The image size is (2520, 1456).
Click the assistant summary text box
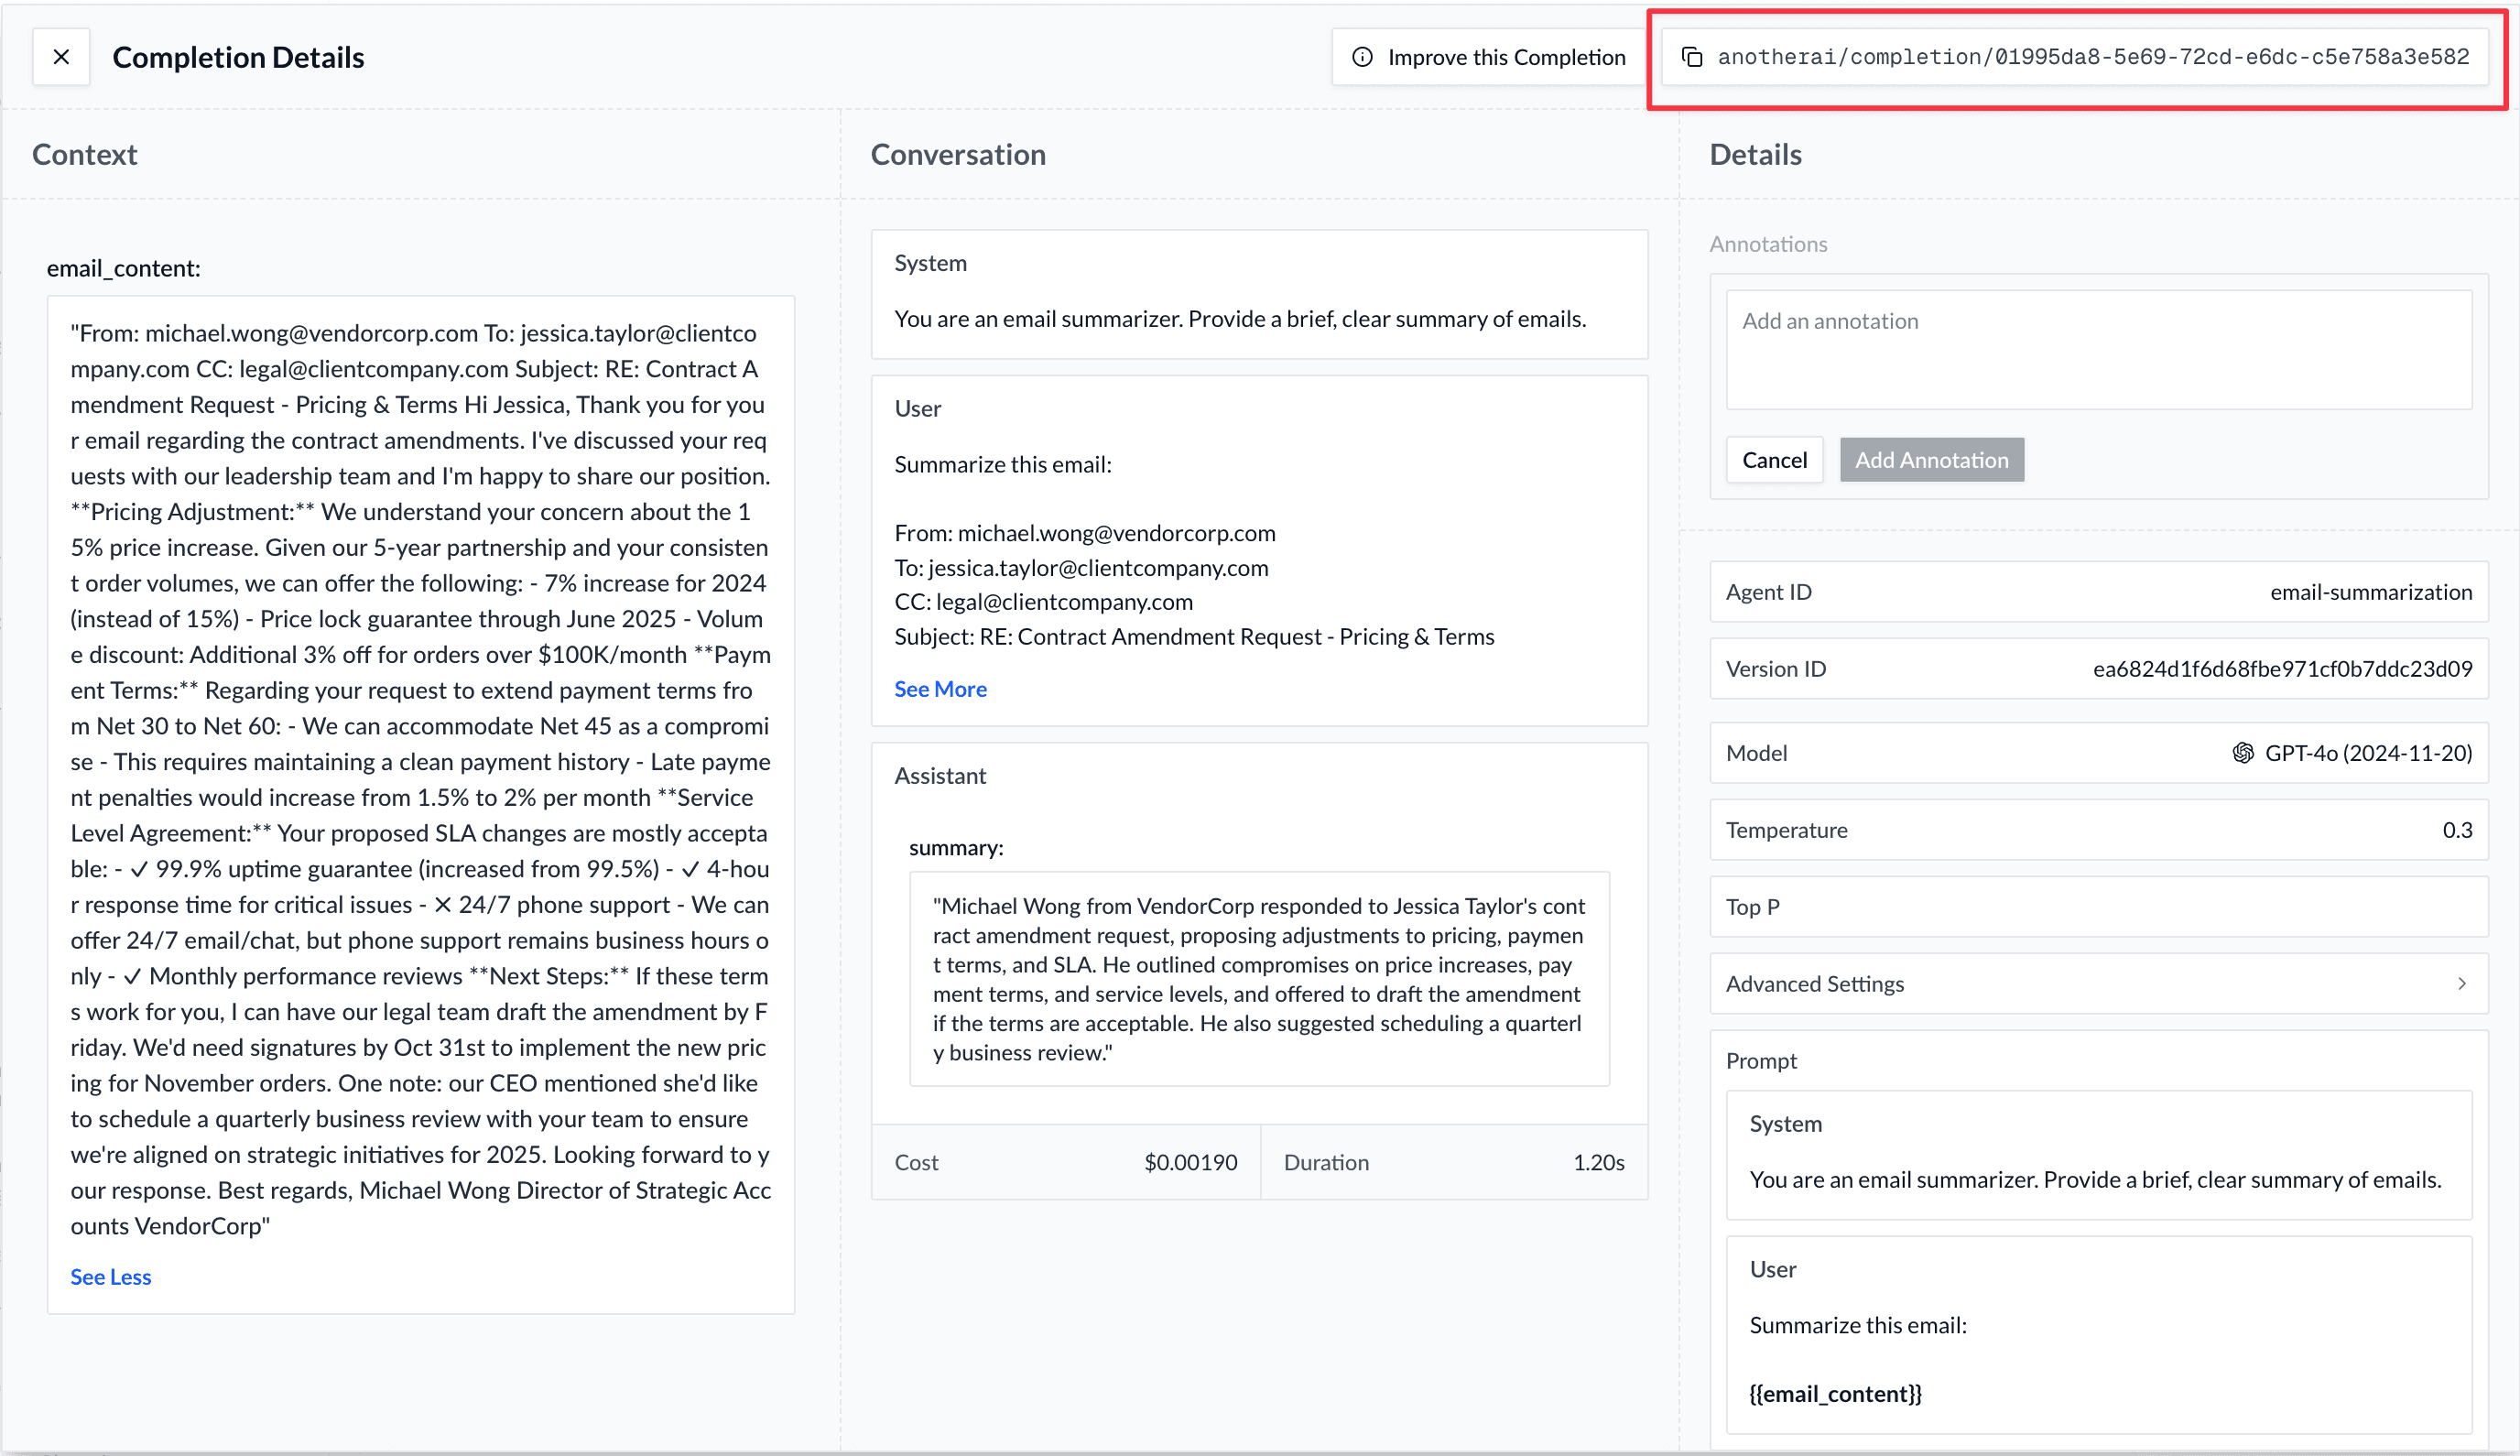pos(1258,979)
